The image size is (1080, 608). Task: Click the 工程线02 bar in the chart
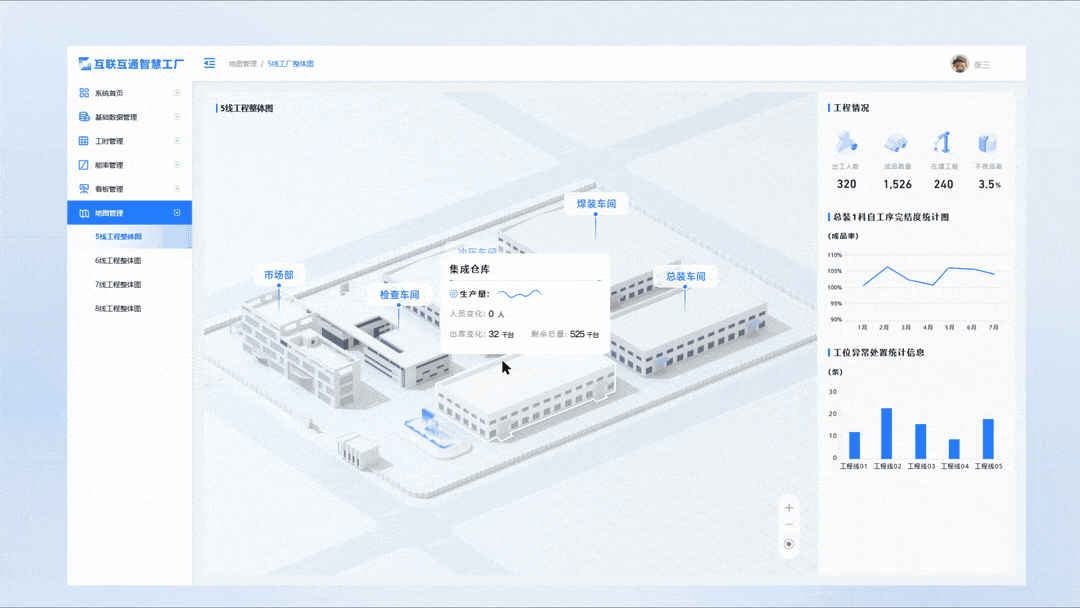(886, 433)
